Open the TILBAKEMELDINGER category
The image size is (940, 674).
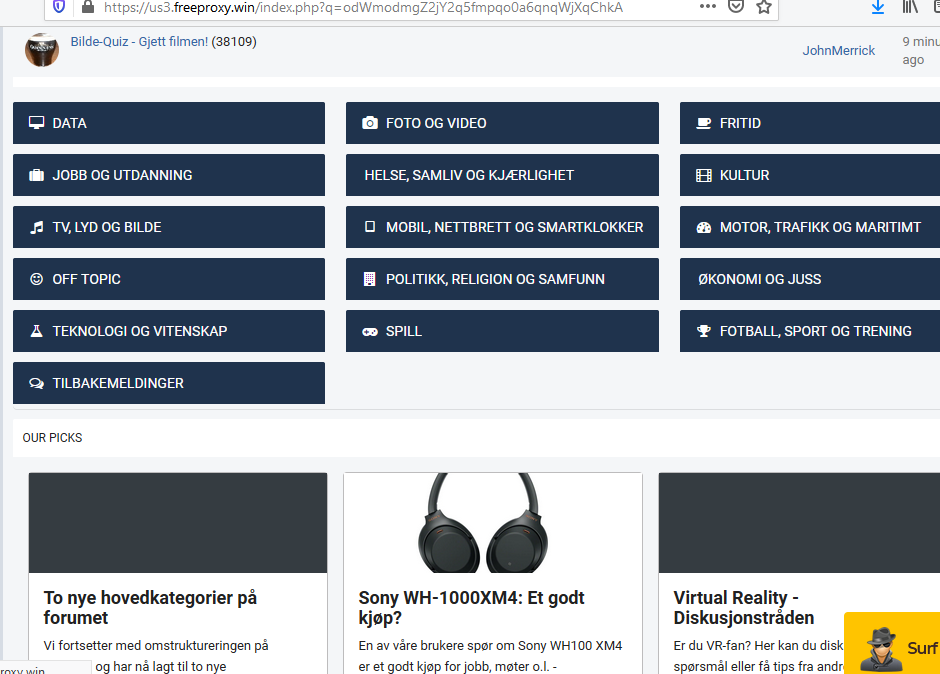click(169, 383)
